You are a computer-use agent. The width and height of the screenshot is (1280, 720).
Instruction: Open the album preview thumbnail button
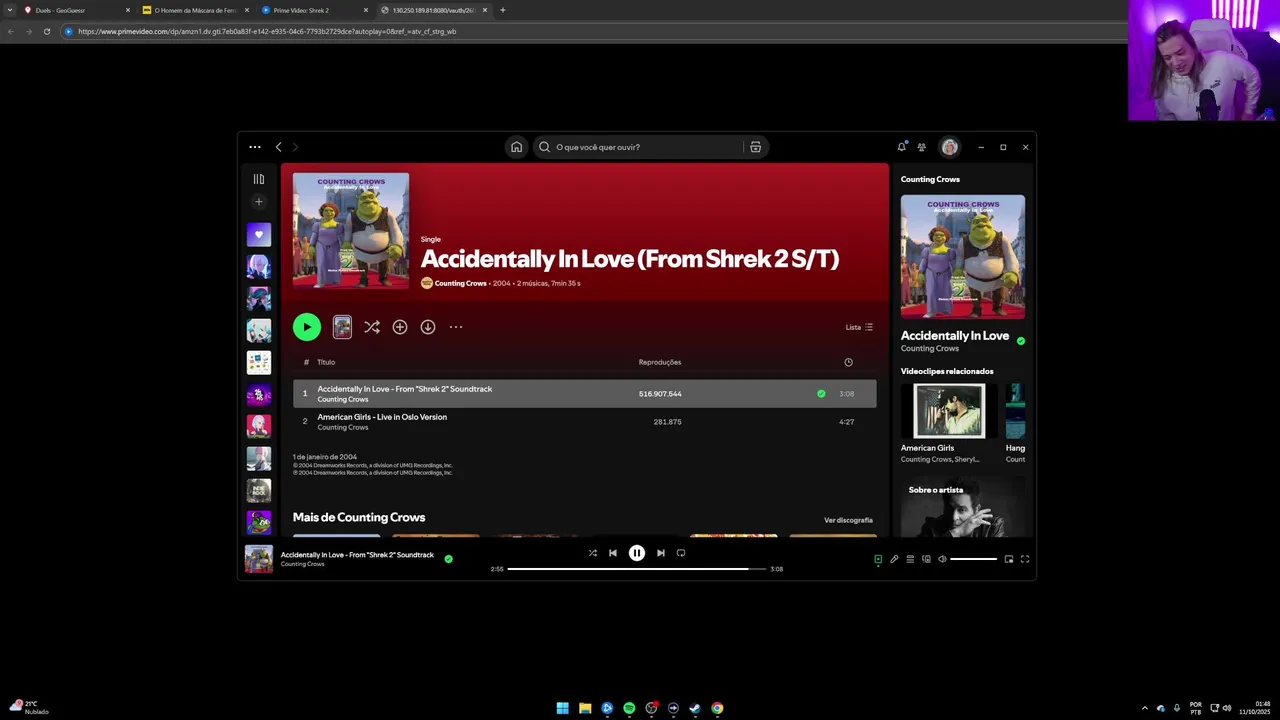pos(342,327)
